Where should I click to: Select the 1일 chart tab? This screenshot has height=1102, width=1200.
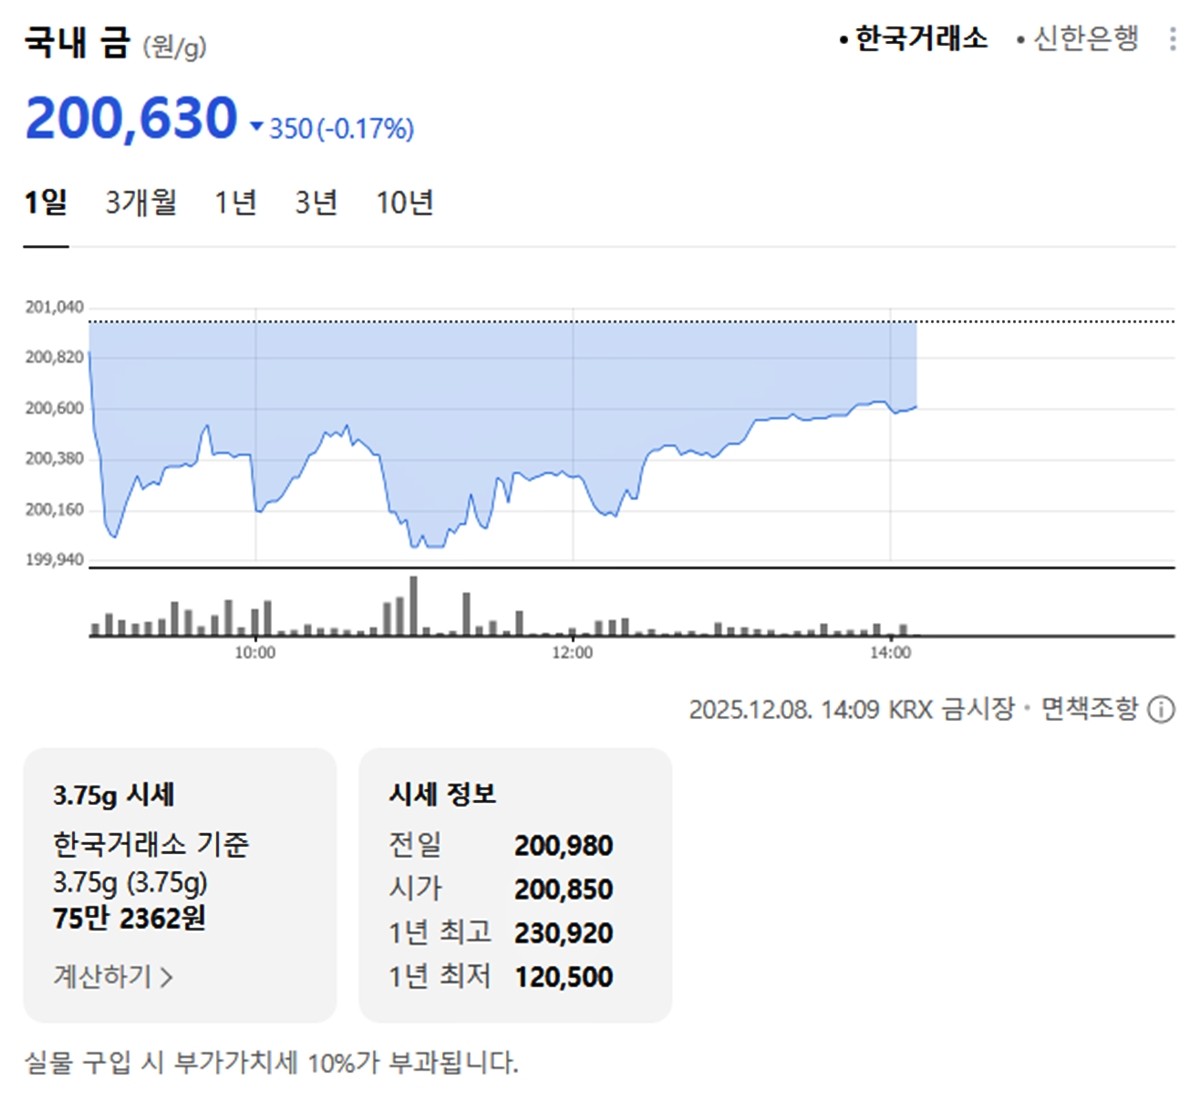(47, 202)
